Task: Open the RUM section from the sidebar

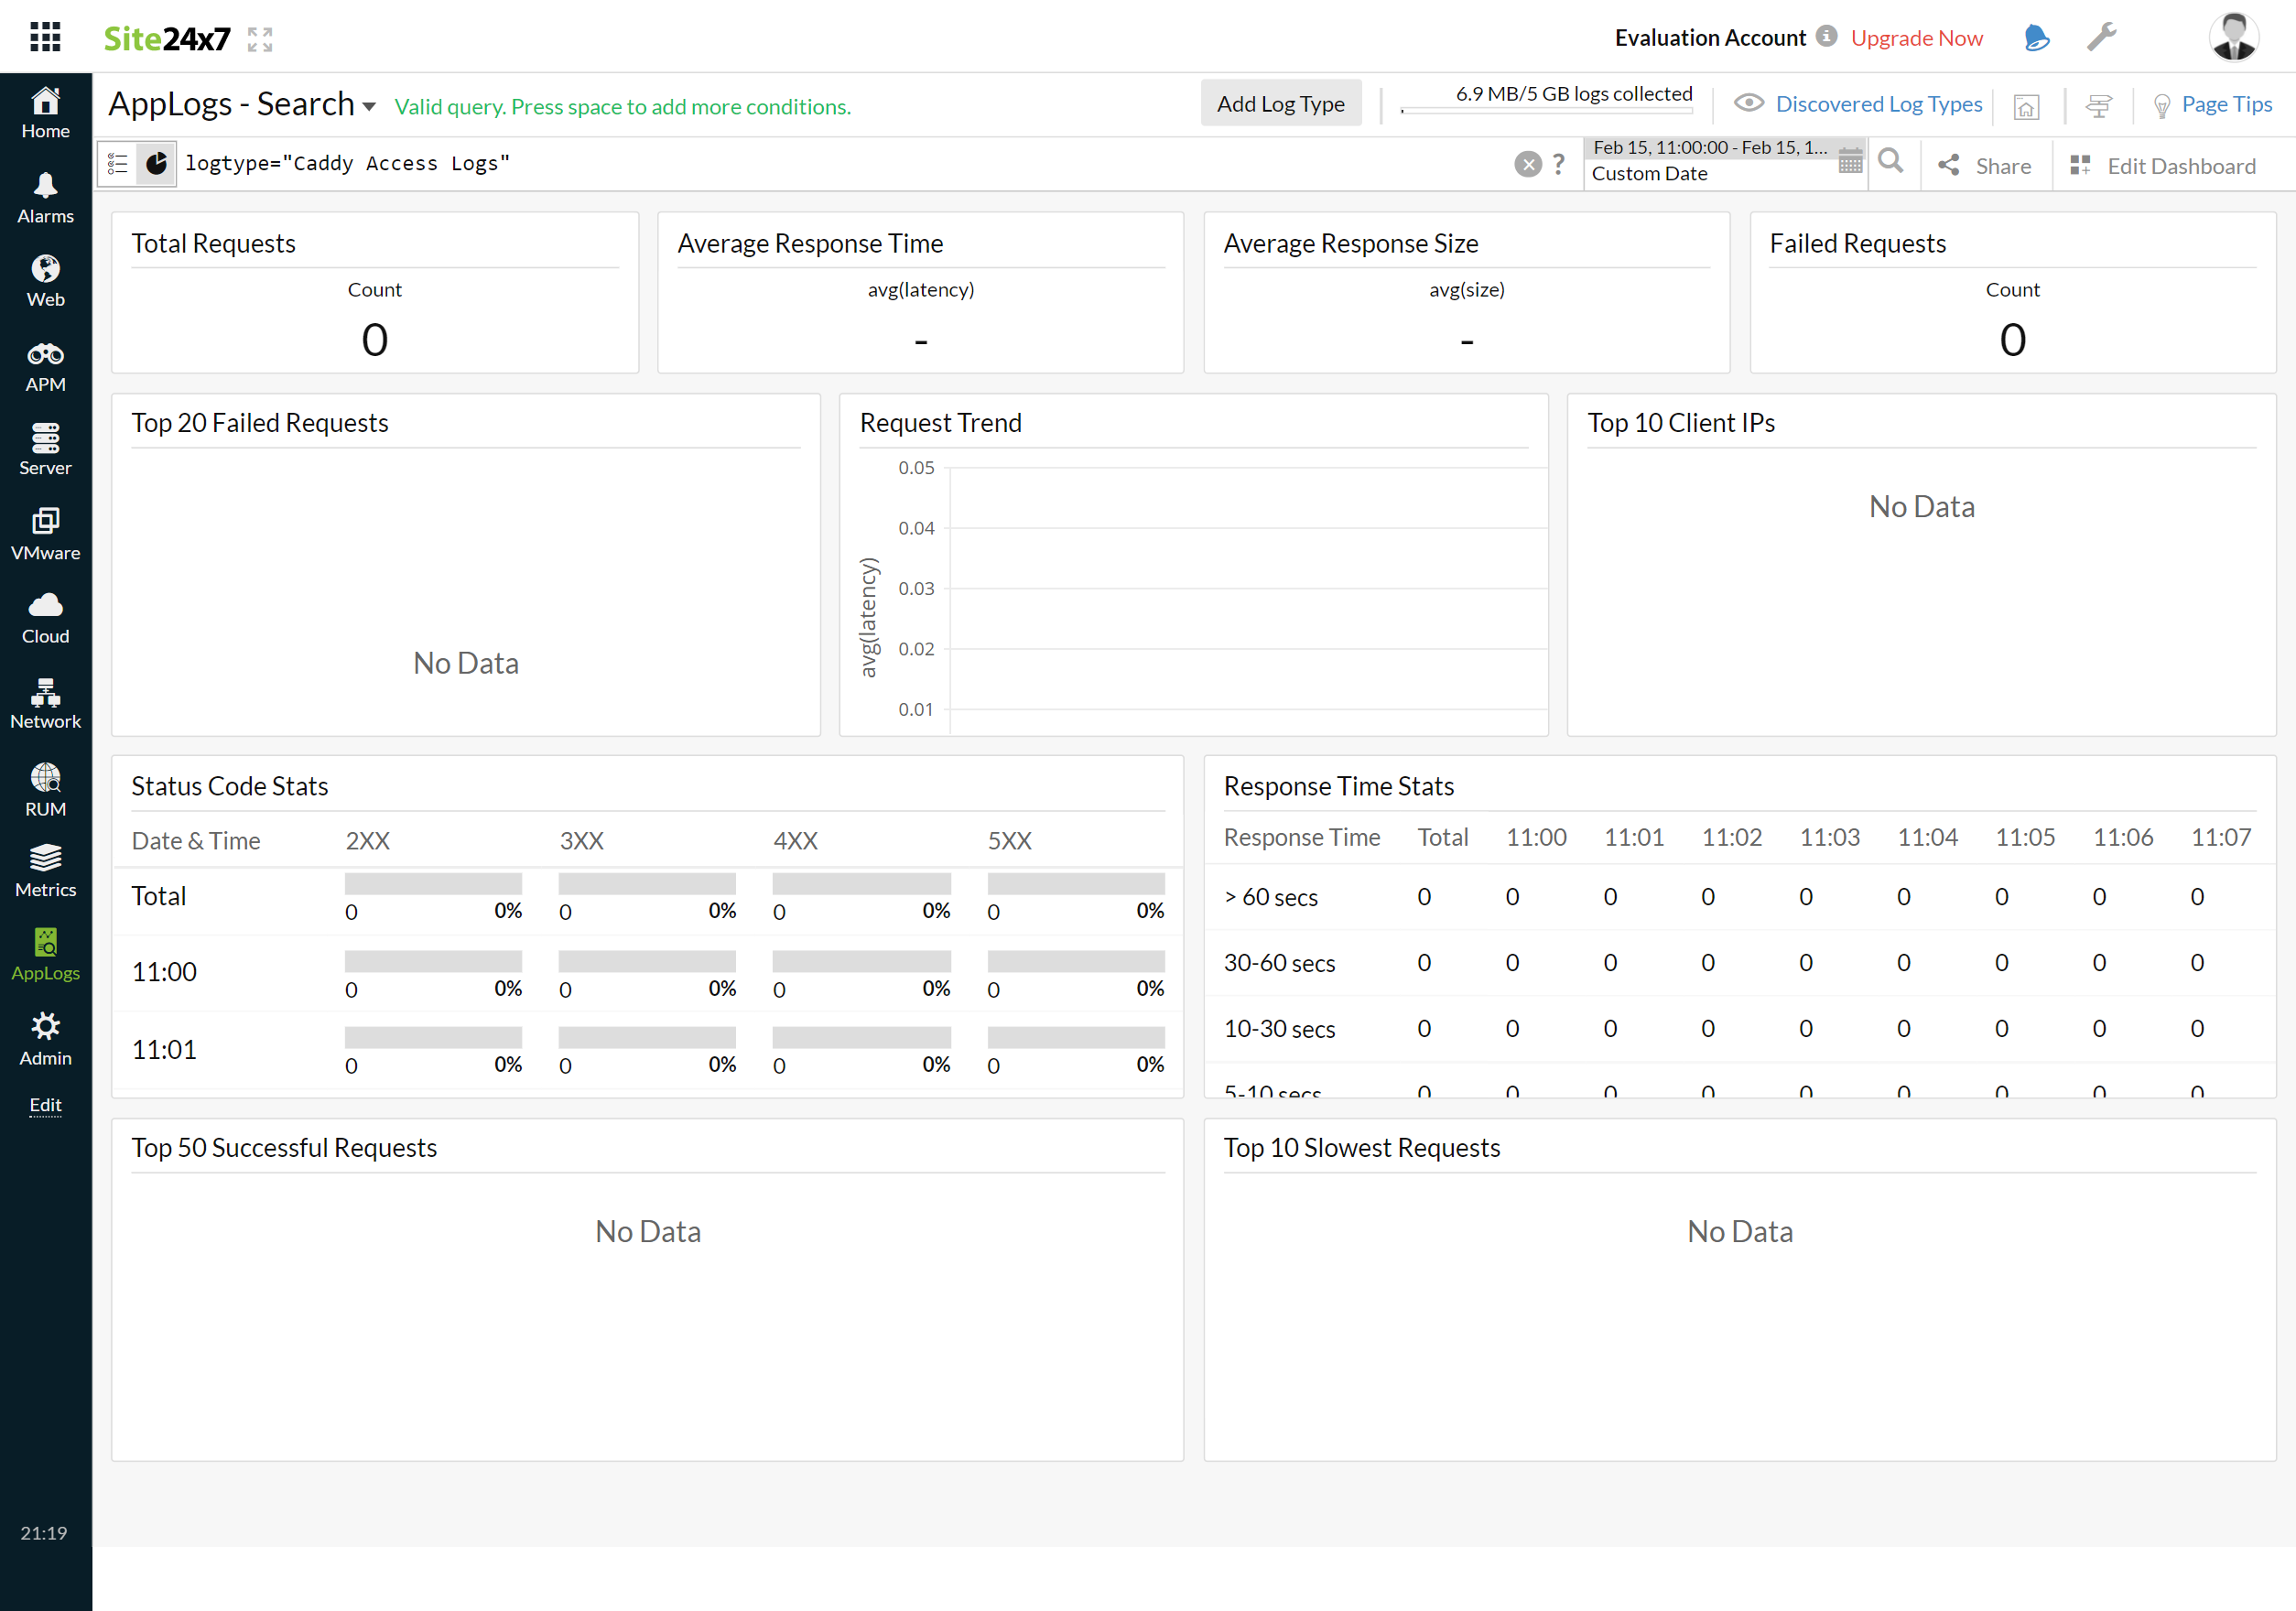Action: point(45,781)
